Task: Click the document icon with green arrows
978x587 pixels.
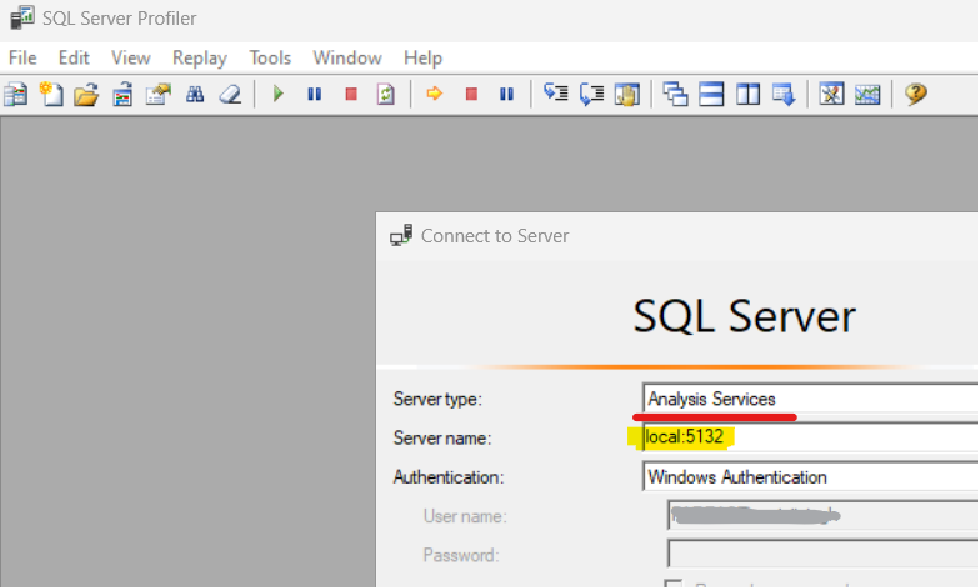Action: [x=385, y=94]
